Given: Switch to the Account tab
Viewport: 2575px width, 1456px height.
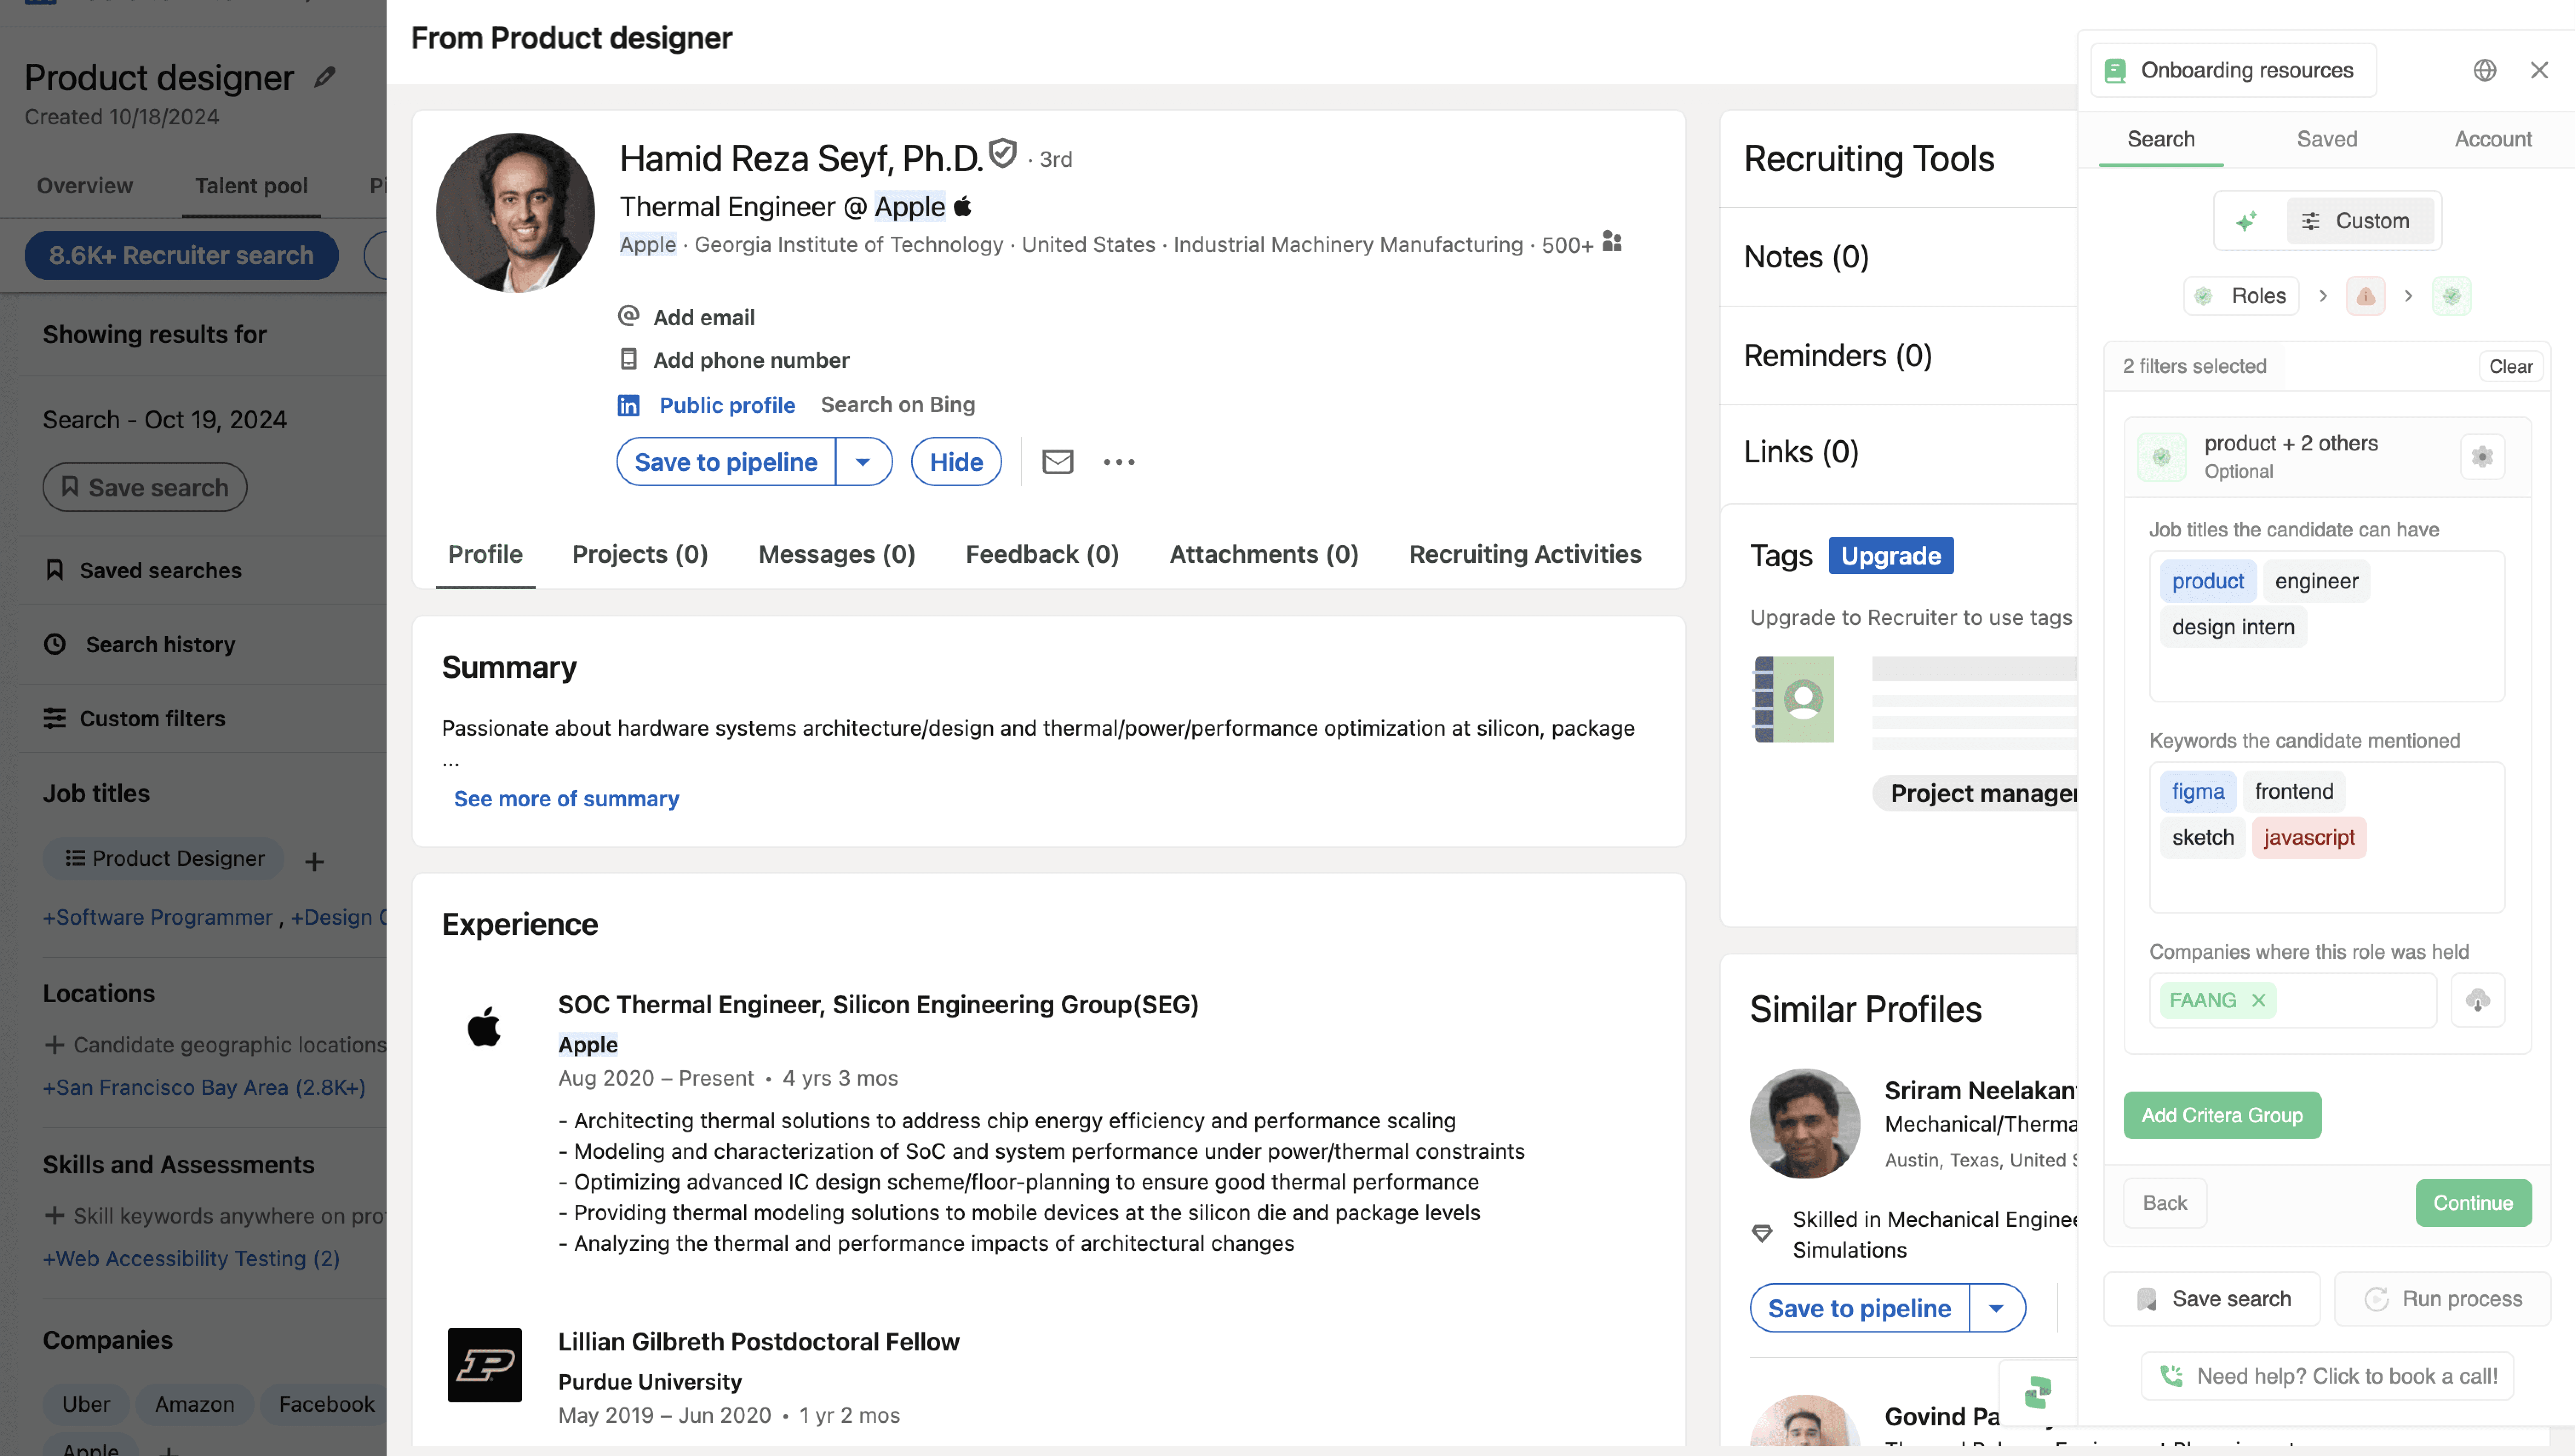Looking at the screenshot, I should click(x=2493, y=139).
